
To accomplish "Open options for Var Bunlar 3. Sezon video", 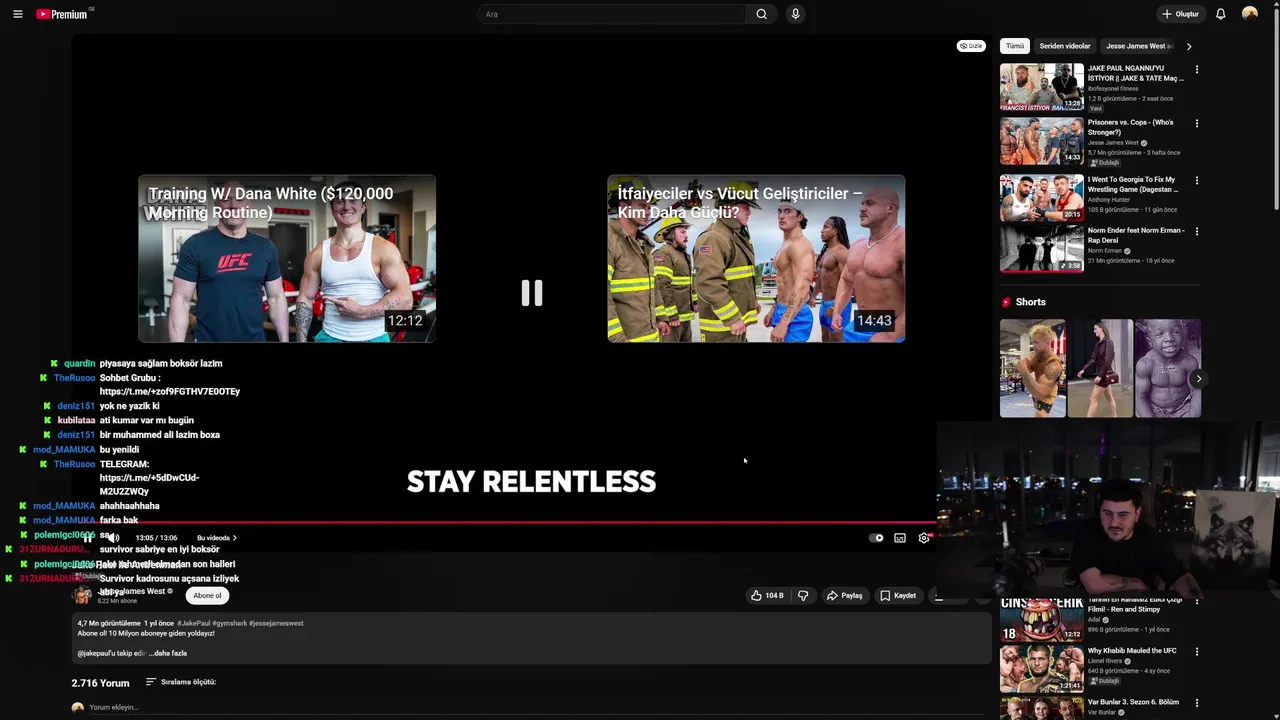I will click(x=1196, y=704).
